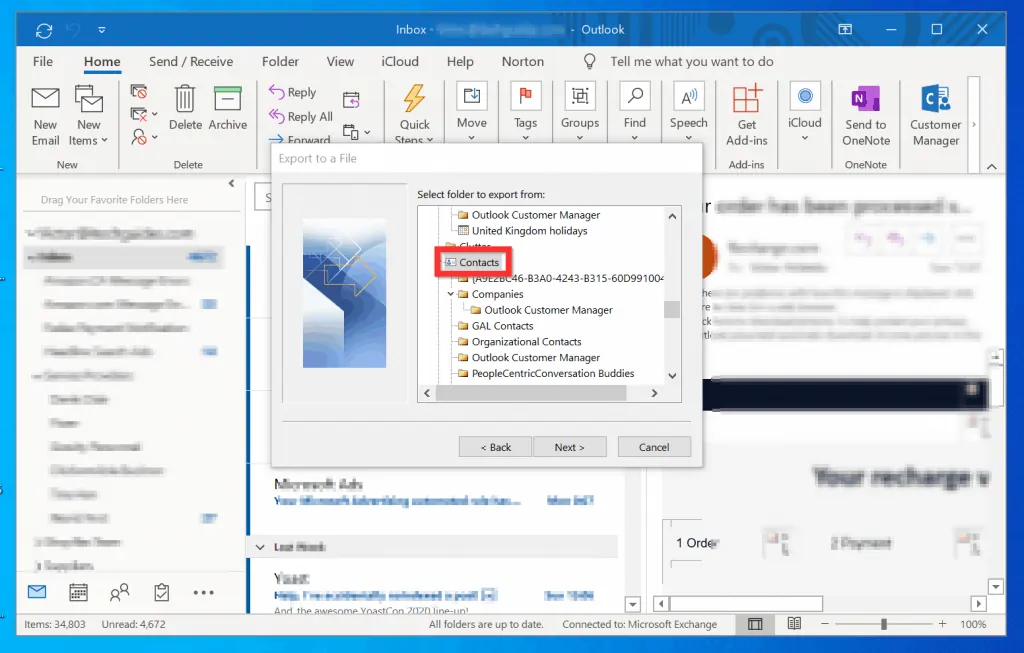Select the PeopleCentricConversation Buddies folder

coord(552,374)
